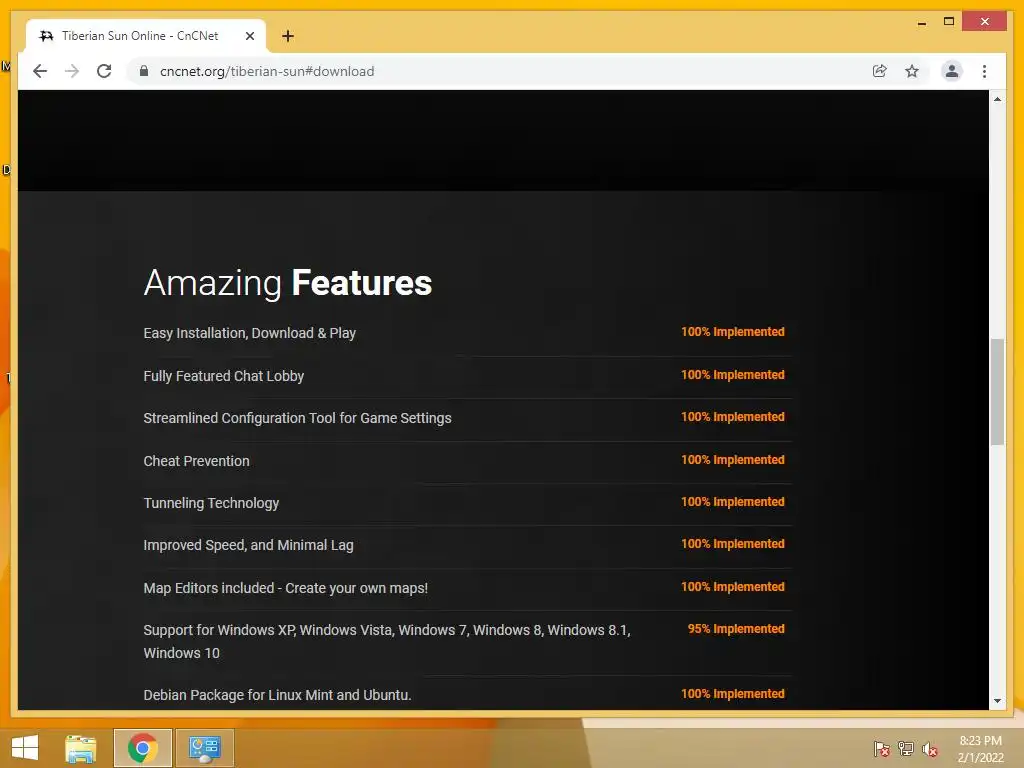Click 'Debian Package for Linux Mint and Ubuntu' text
The width and height of the screenshot is (1024, 768).
pyautogui.click(x=277, y=695)
